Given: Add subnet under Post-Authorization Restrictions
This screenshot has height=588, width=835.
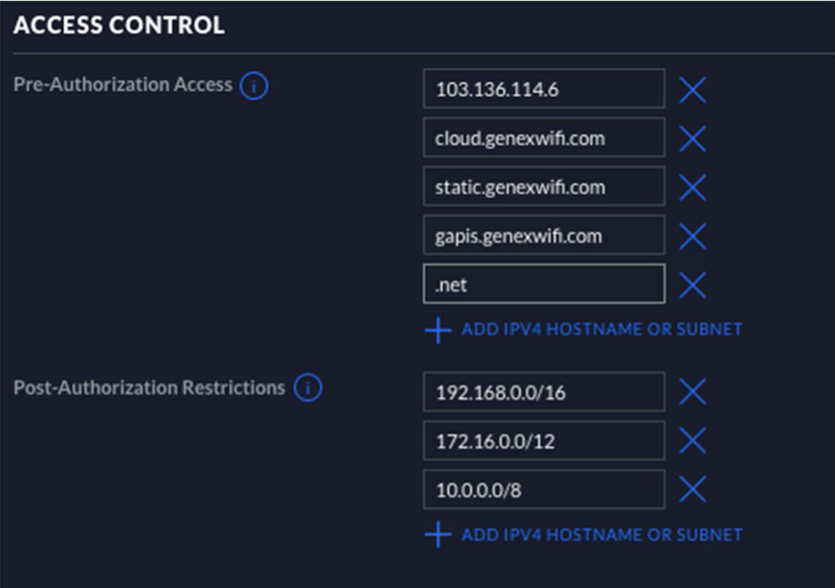Looking at the screenshot, I should point(583,534).
